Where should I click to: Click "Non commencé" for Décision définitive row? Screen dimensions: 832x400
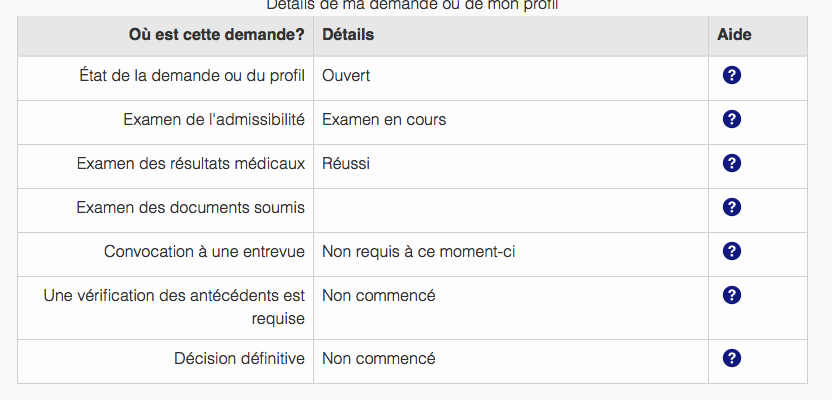coord(378,358)
